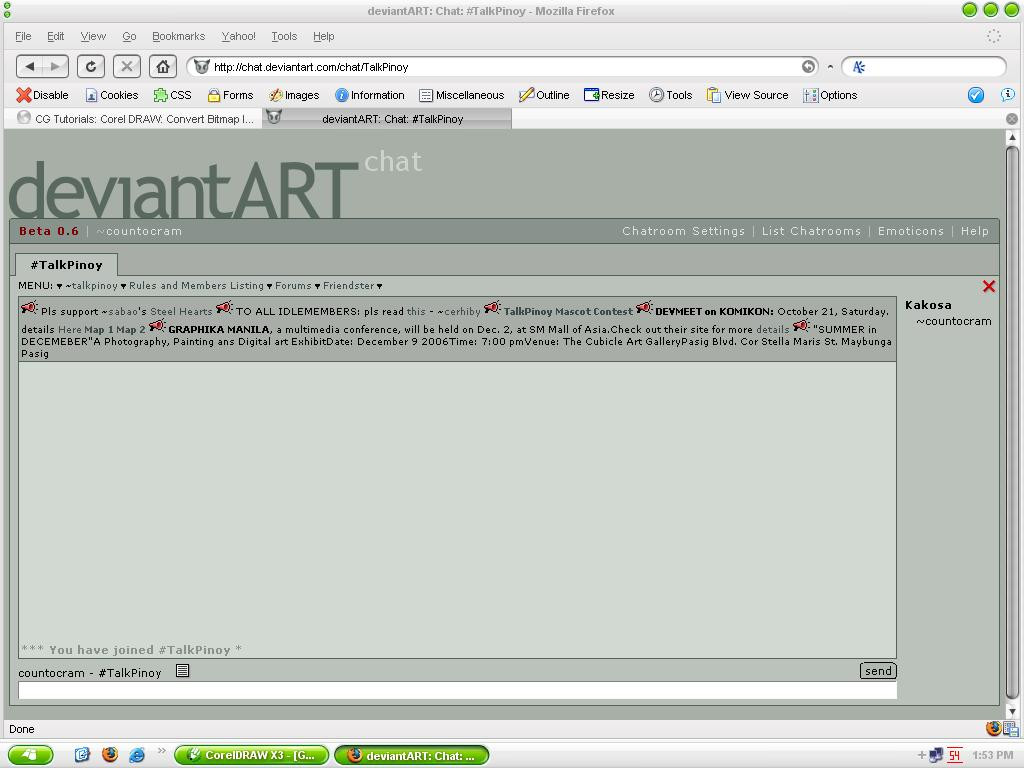Click the Go arrow in the address bar
The width and height of the screenshot is (1024, 768).
[x=808, y=67]
